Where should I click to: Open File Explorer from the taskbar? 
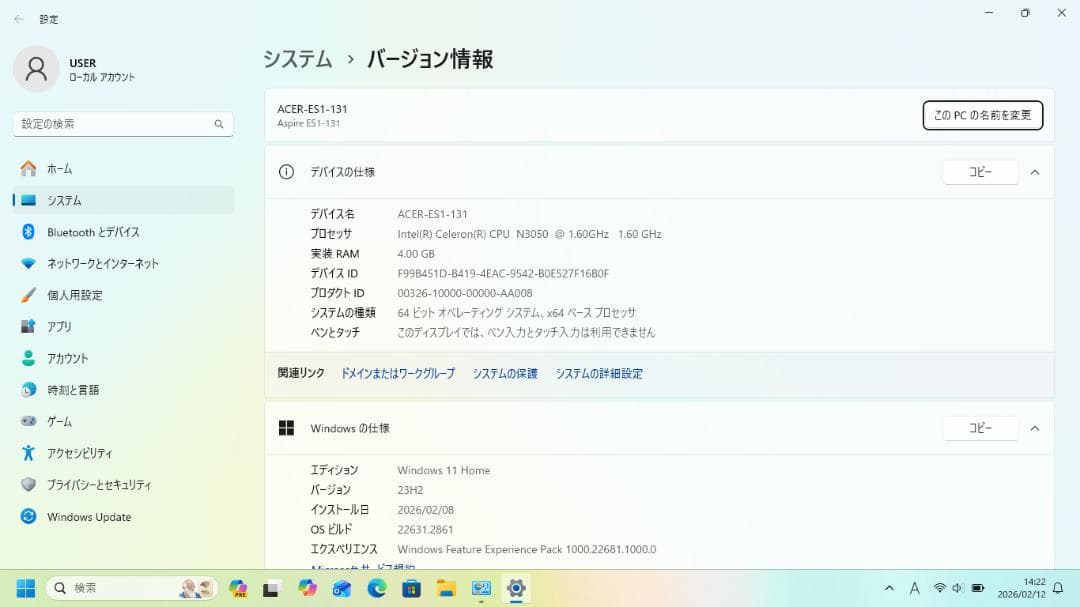(446, 588)
